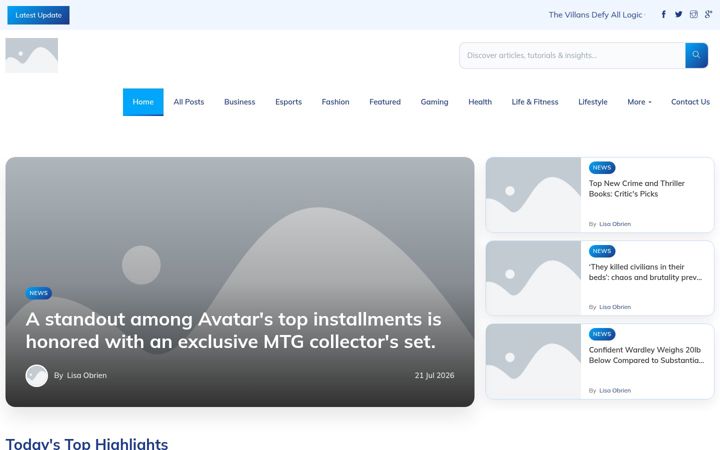This screenshot has width=720, height=450.
Task: Open the Avatar MTG collector's set article
Action: click(233, 331)
